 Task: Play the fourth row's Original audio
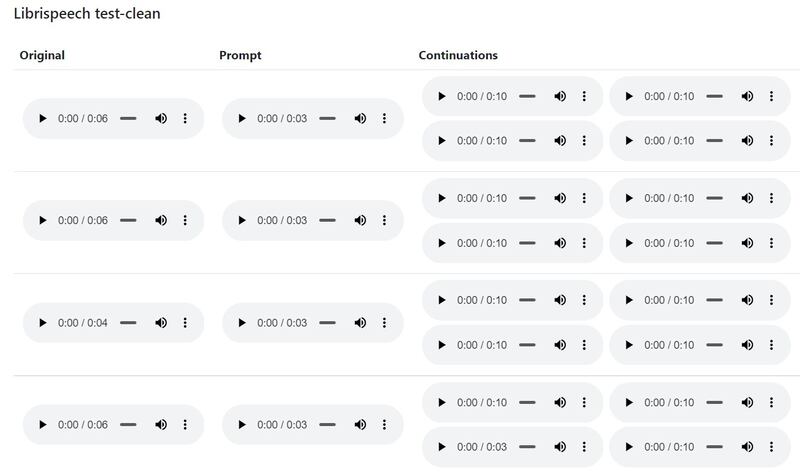pos(42,425)
